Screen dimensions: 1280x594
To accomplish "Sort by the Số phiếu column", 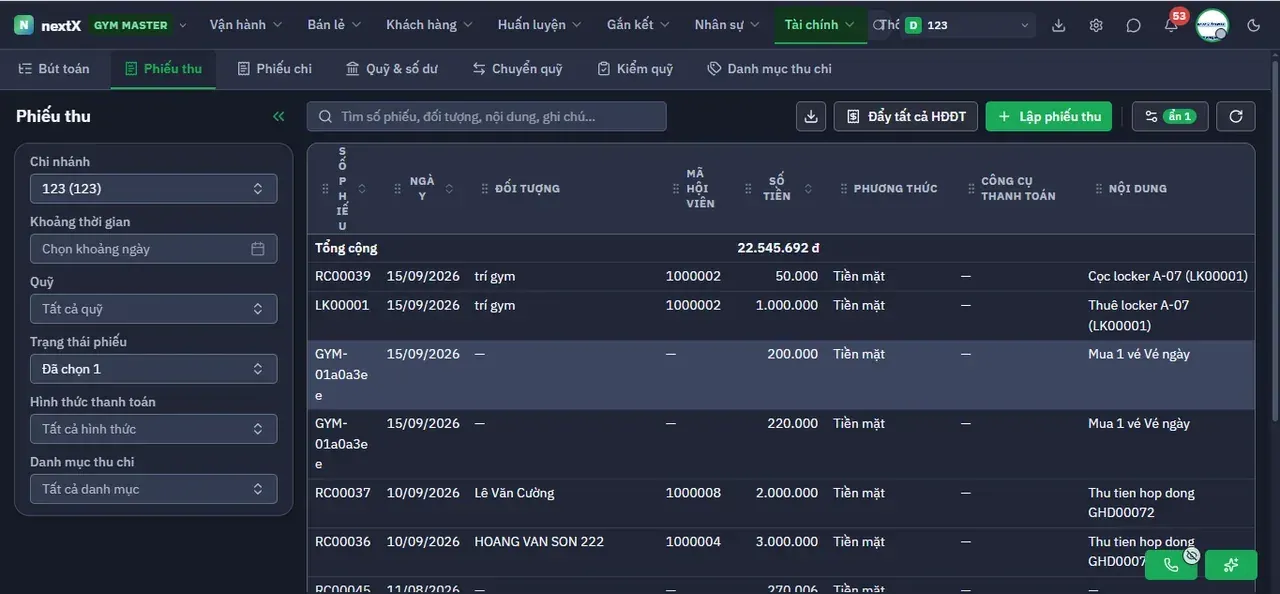I will pyautogui.click(x=362, y=189).
